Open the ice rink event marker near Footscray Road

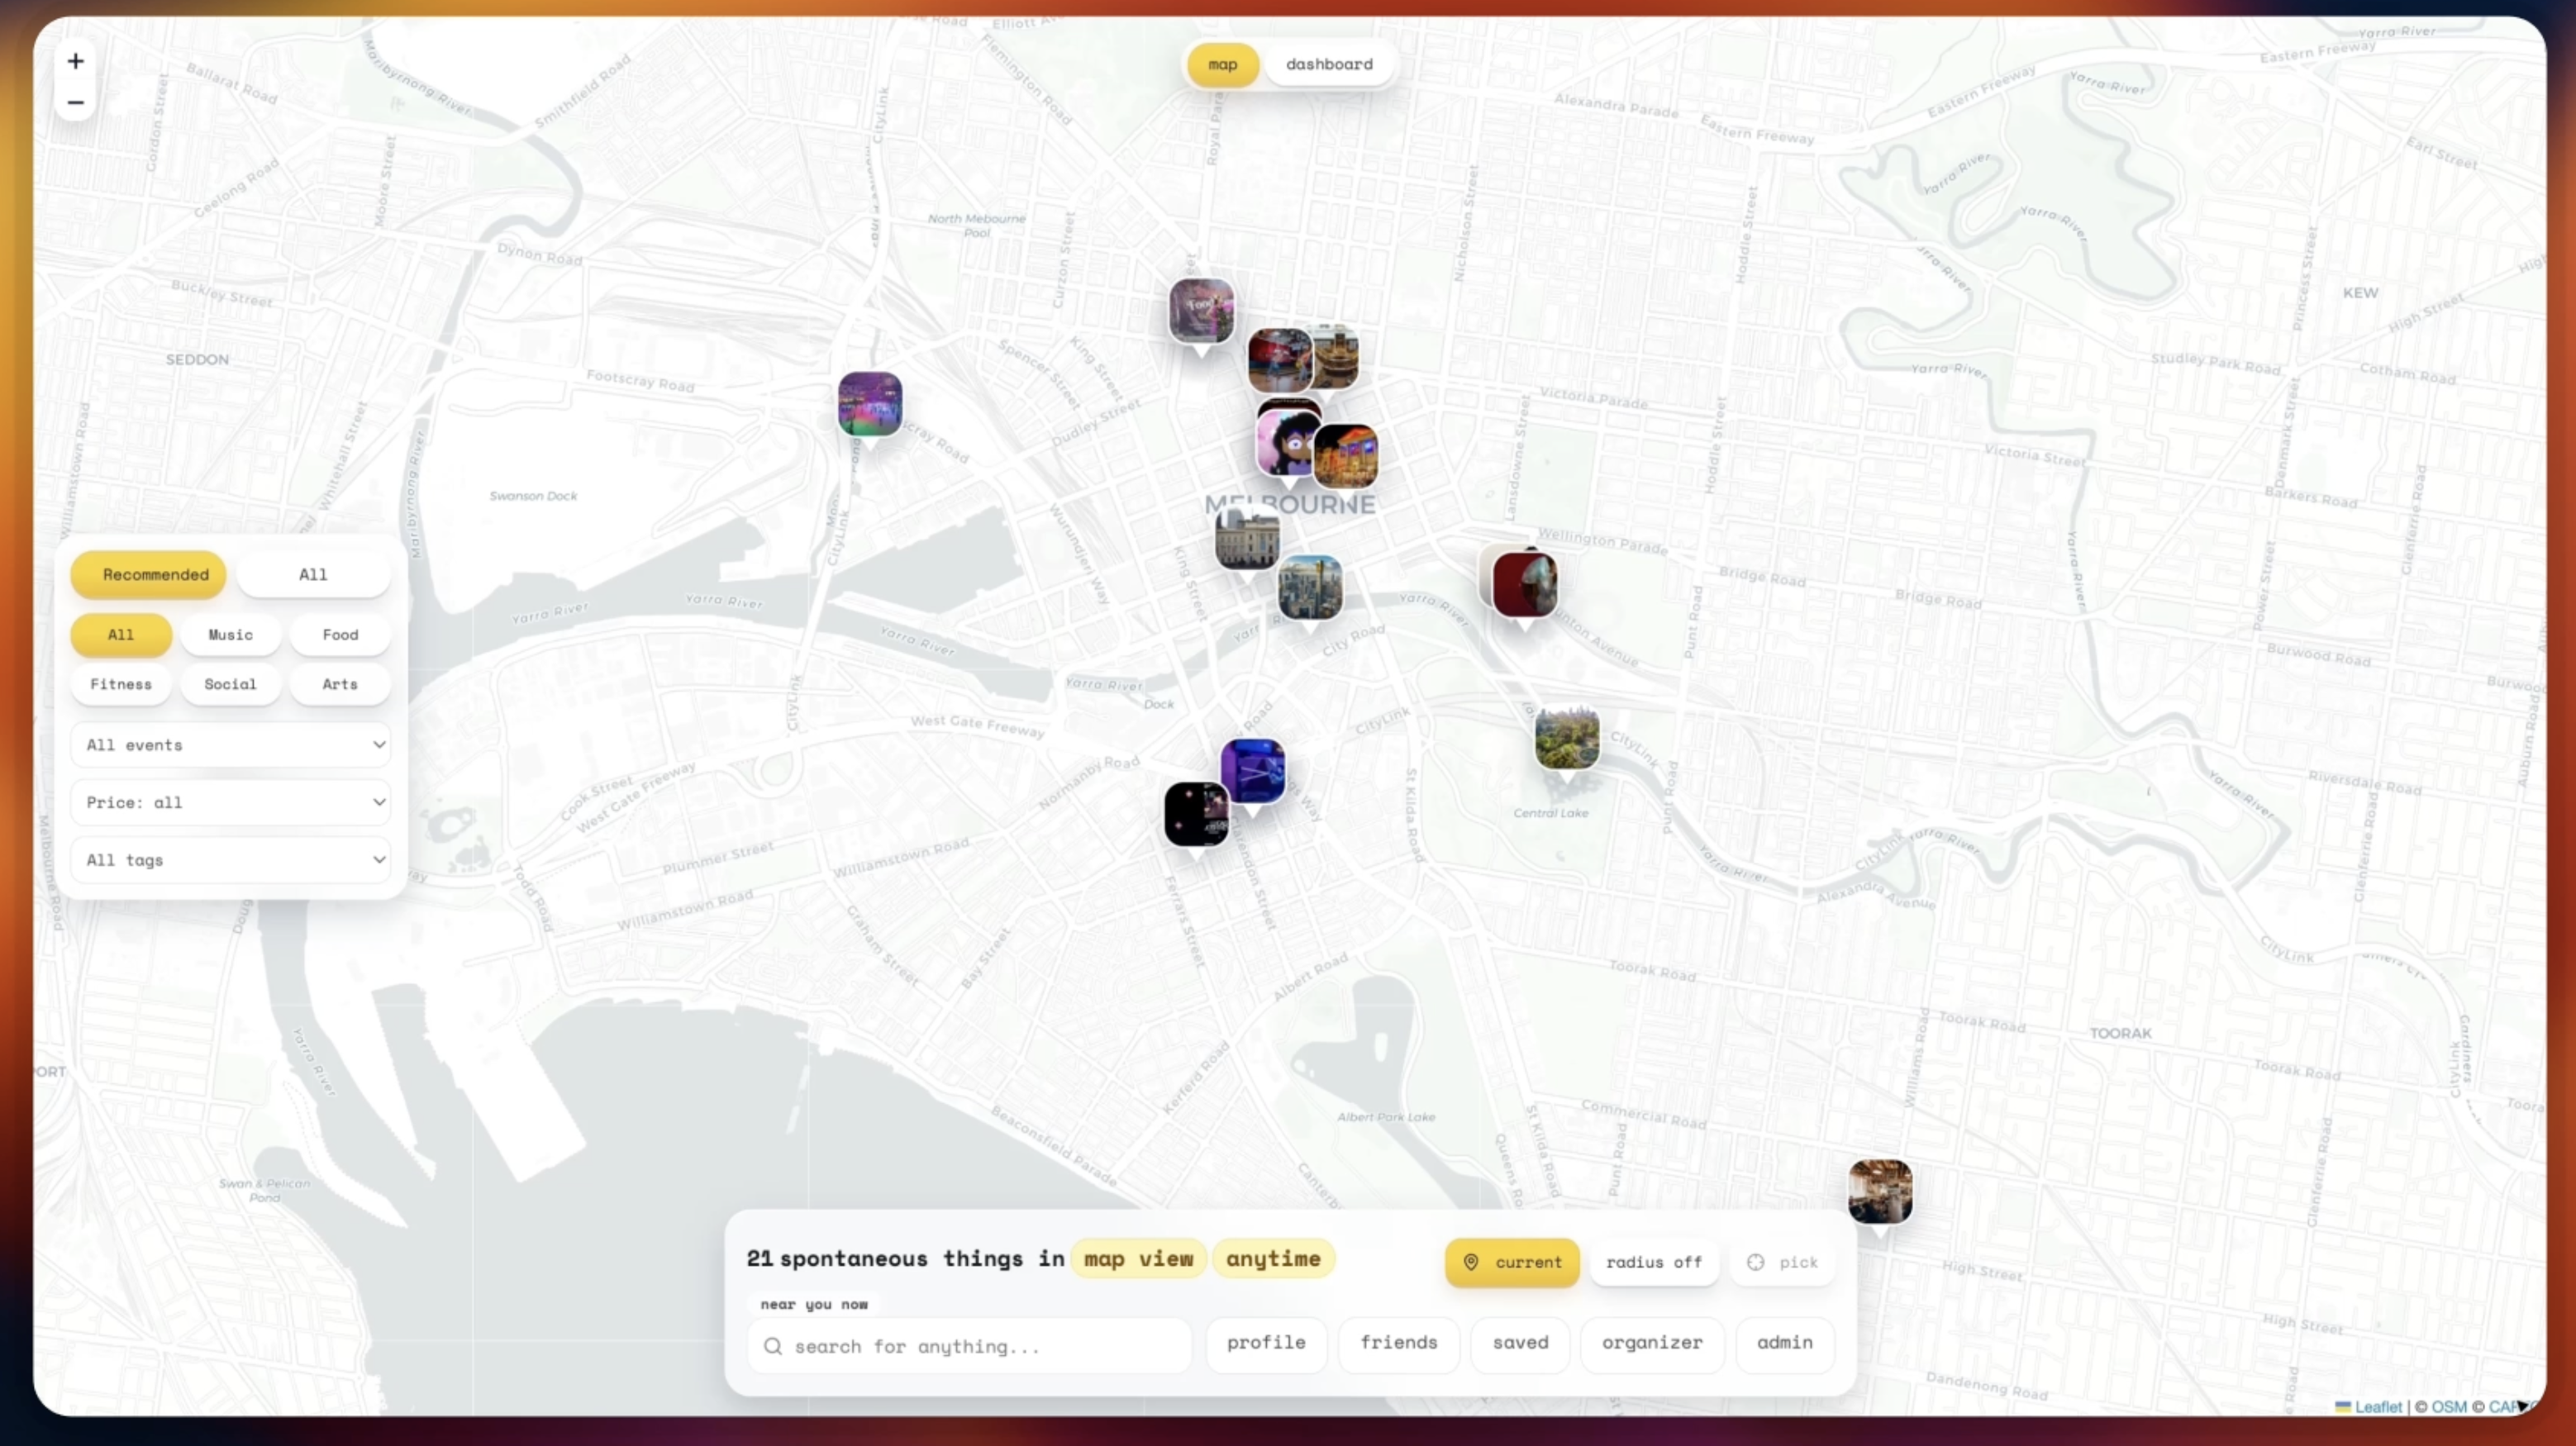pyautogui.click(x=869, y=404)
